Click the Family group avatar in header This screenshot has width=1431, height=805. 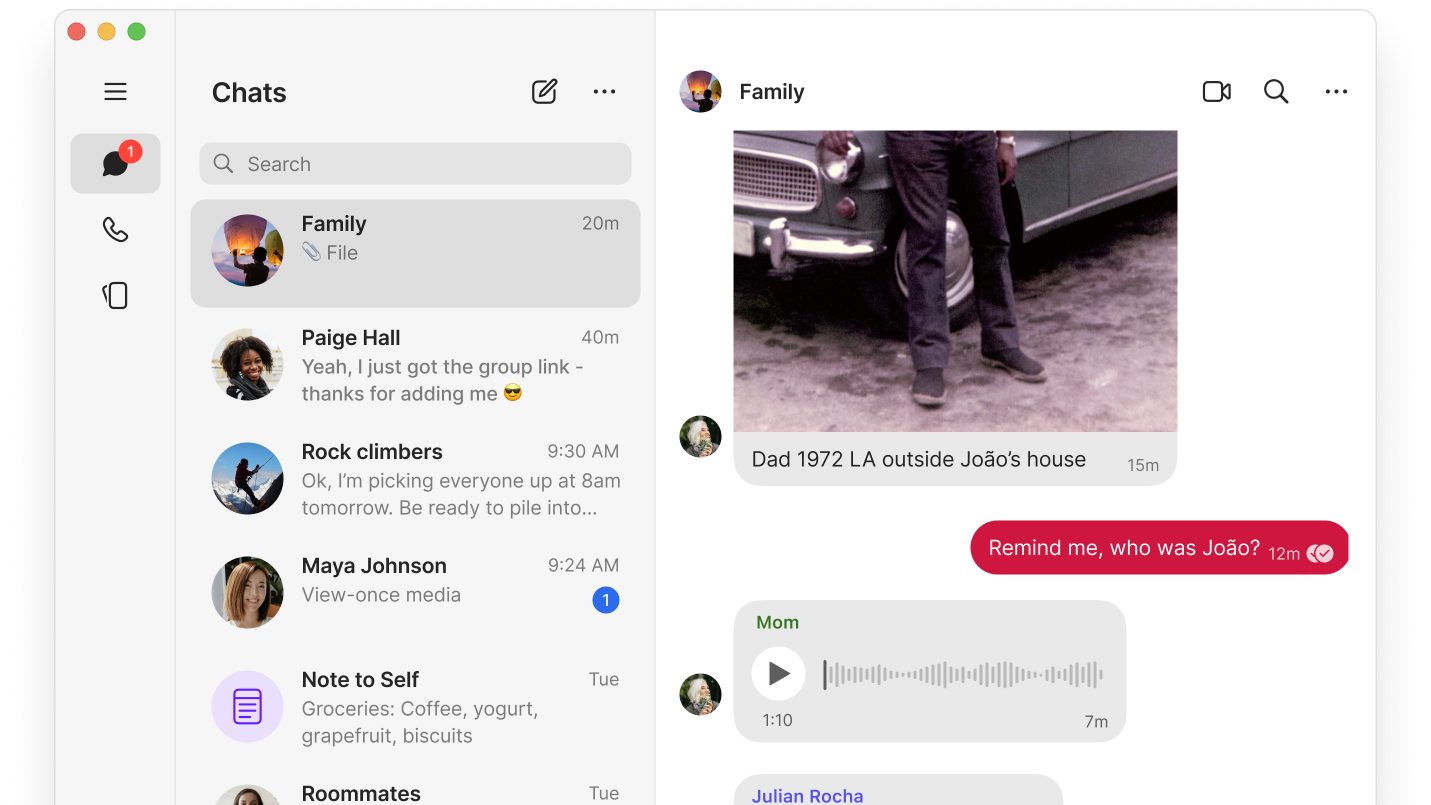[x=700, y=92]
